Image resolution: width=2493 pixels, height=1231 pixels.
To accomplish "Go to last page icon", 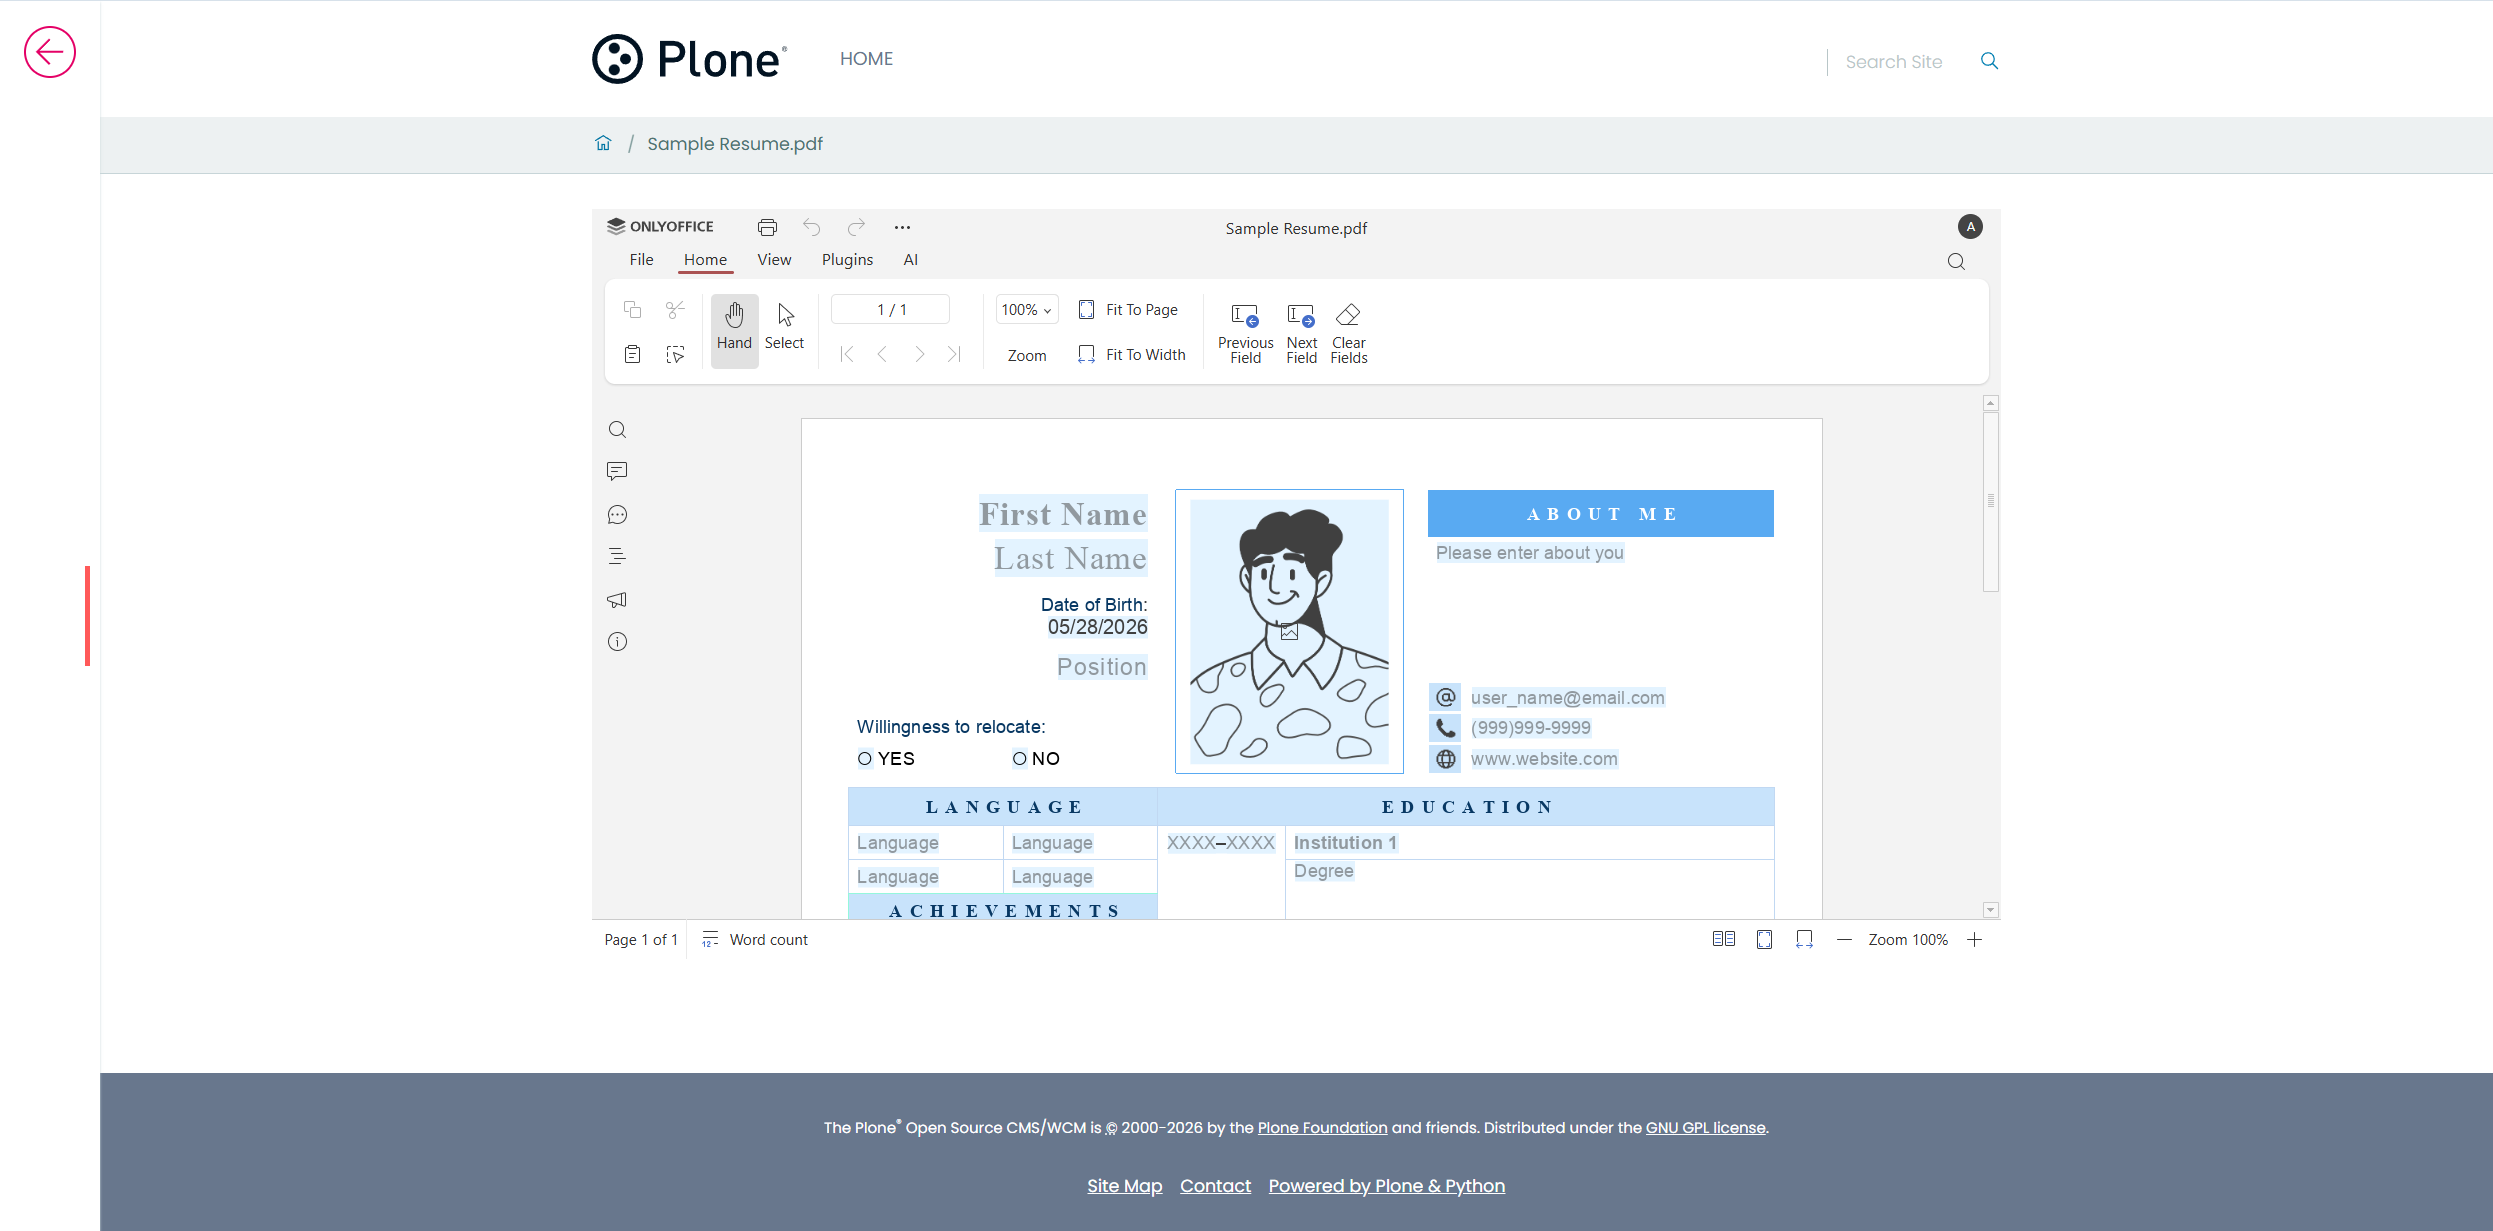I will 954,354.
